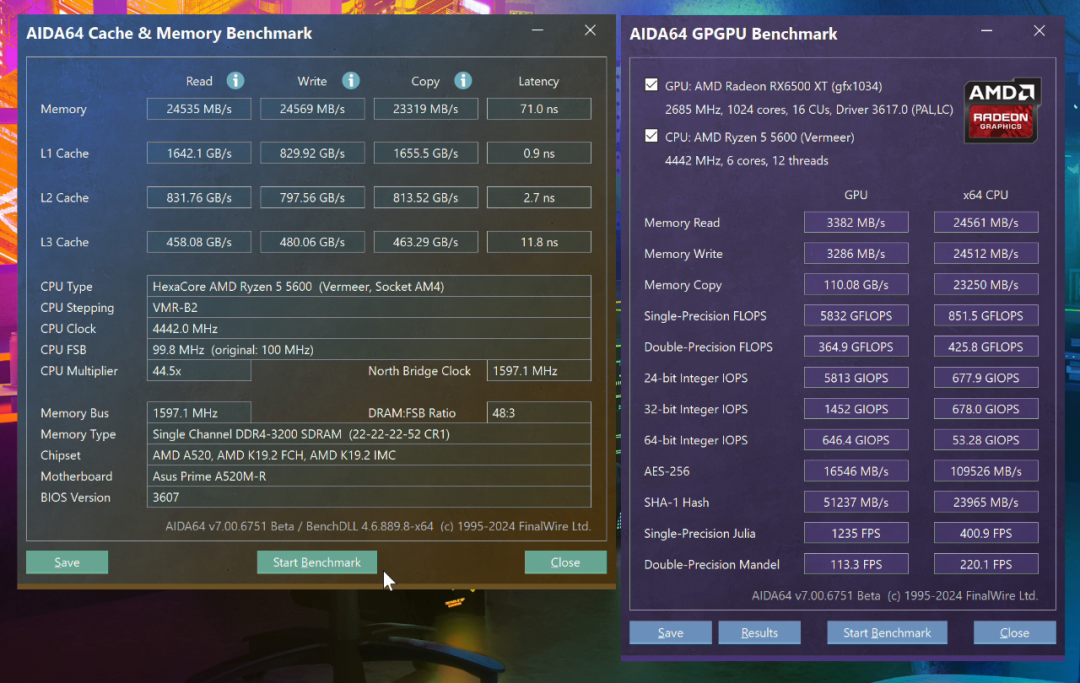This screenshot has height=683, width=1080.
Task: Select GPU SHA-1 Hash 51237 MB/s
Action: click(856, 502)
